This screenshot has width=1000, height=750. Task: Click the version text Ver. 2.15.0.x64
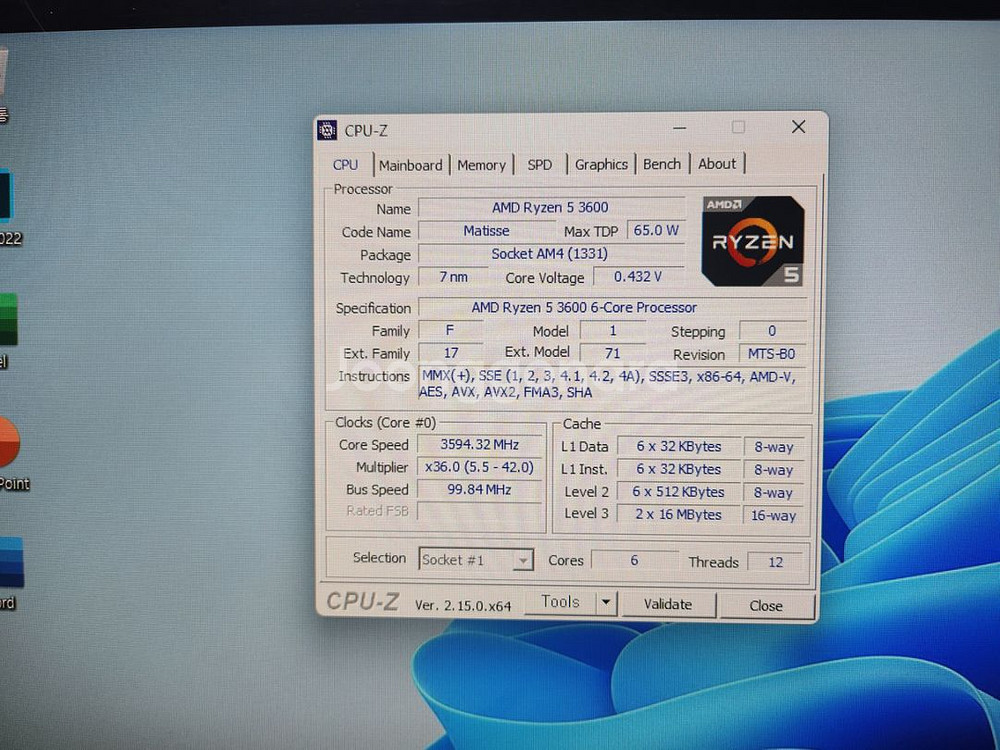(x=463, y=605)
